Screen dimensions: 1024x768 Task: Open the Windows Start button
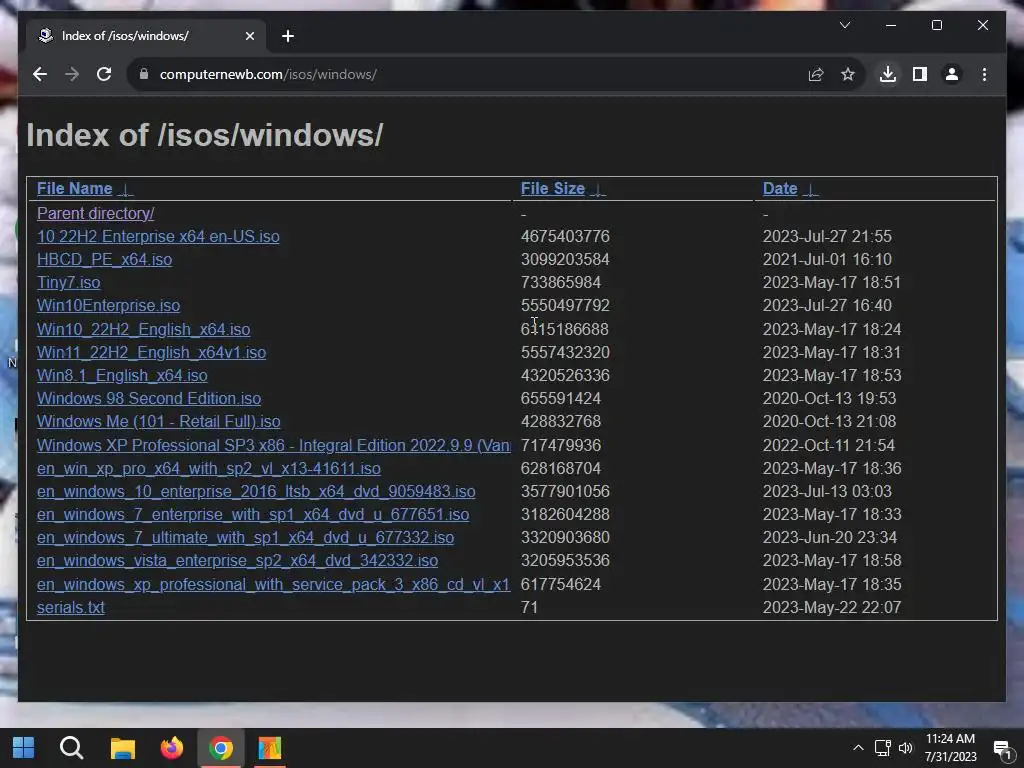click(x=24, y=748)
